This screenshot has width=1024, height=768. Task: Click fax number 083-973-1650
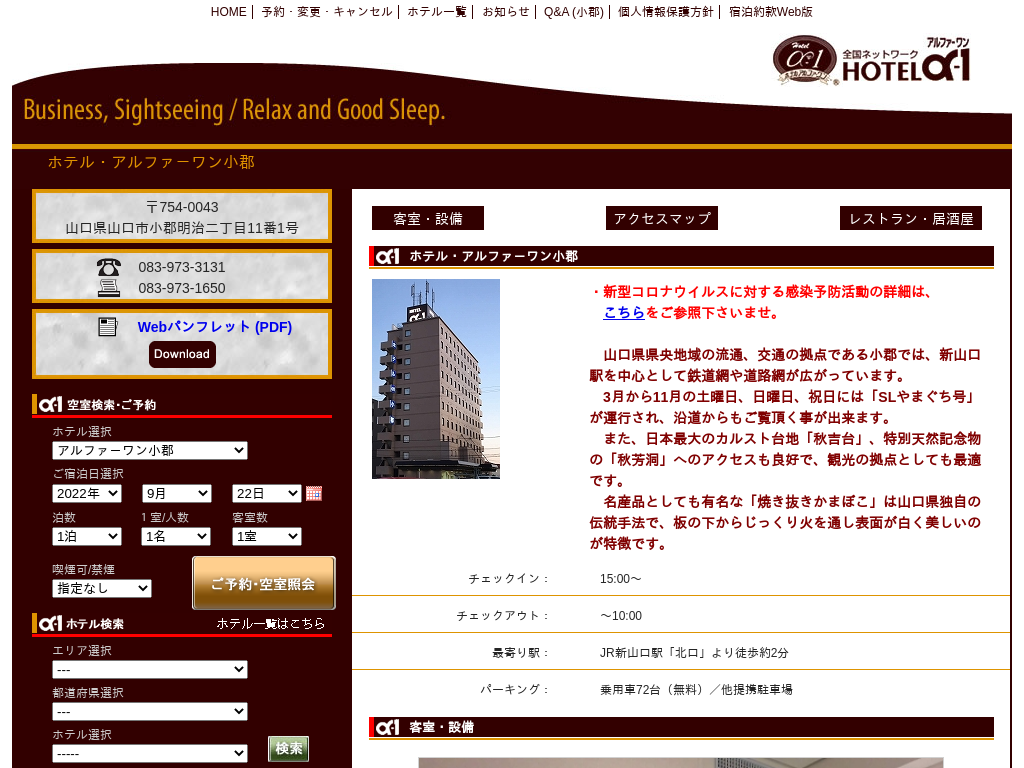182,288
